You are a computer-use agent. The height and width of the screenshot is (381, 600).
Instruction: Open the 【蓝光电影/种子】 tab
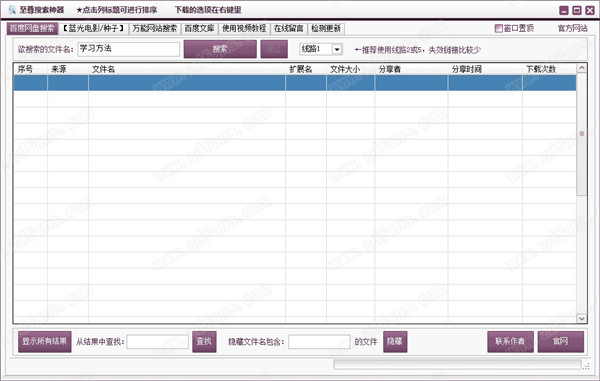93,28
